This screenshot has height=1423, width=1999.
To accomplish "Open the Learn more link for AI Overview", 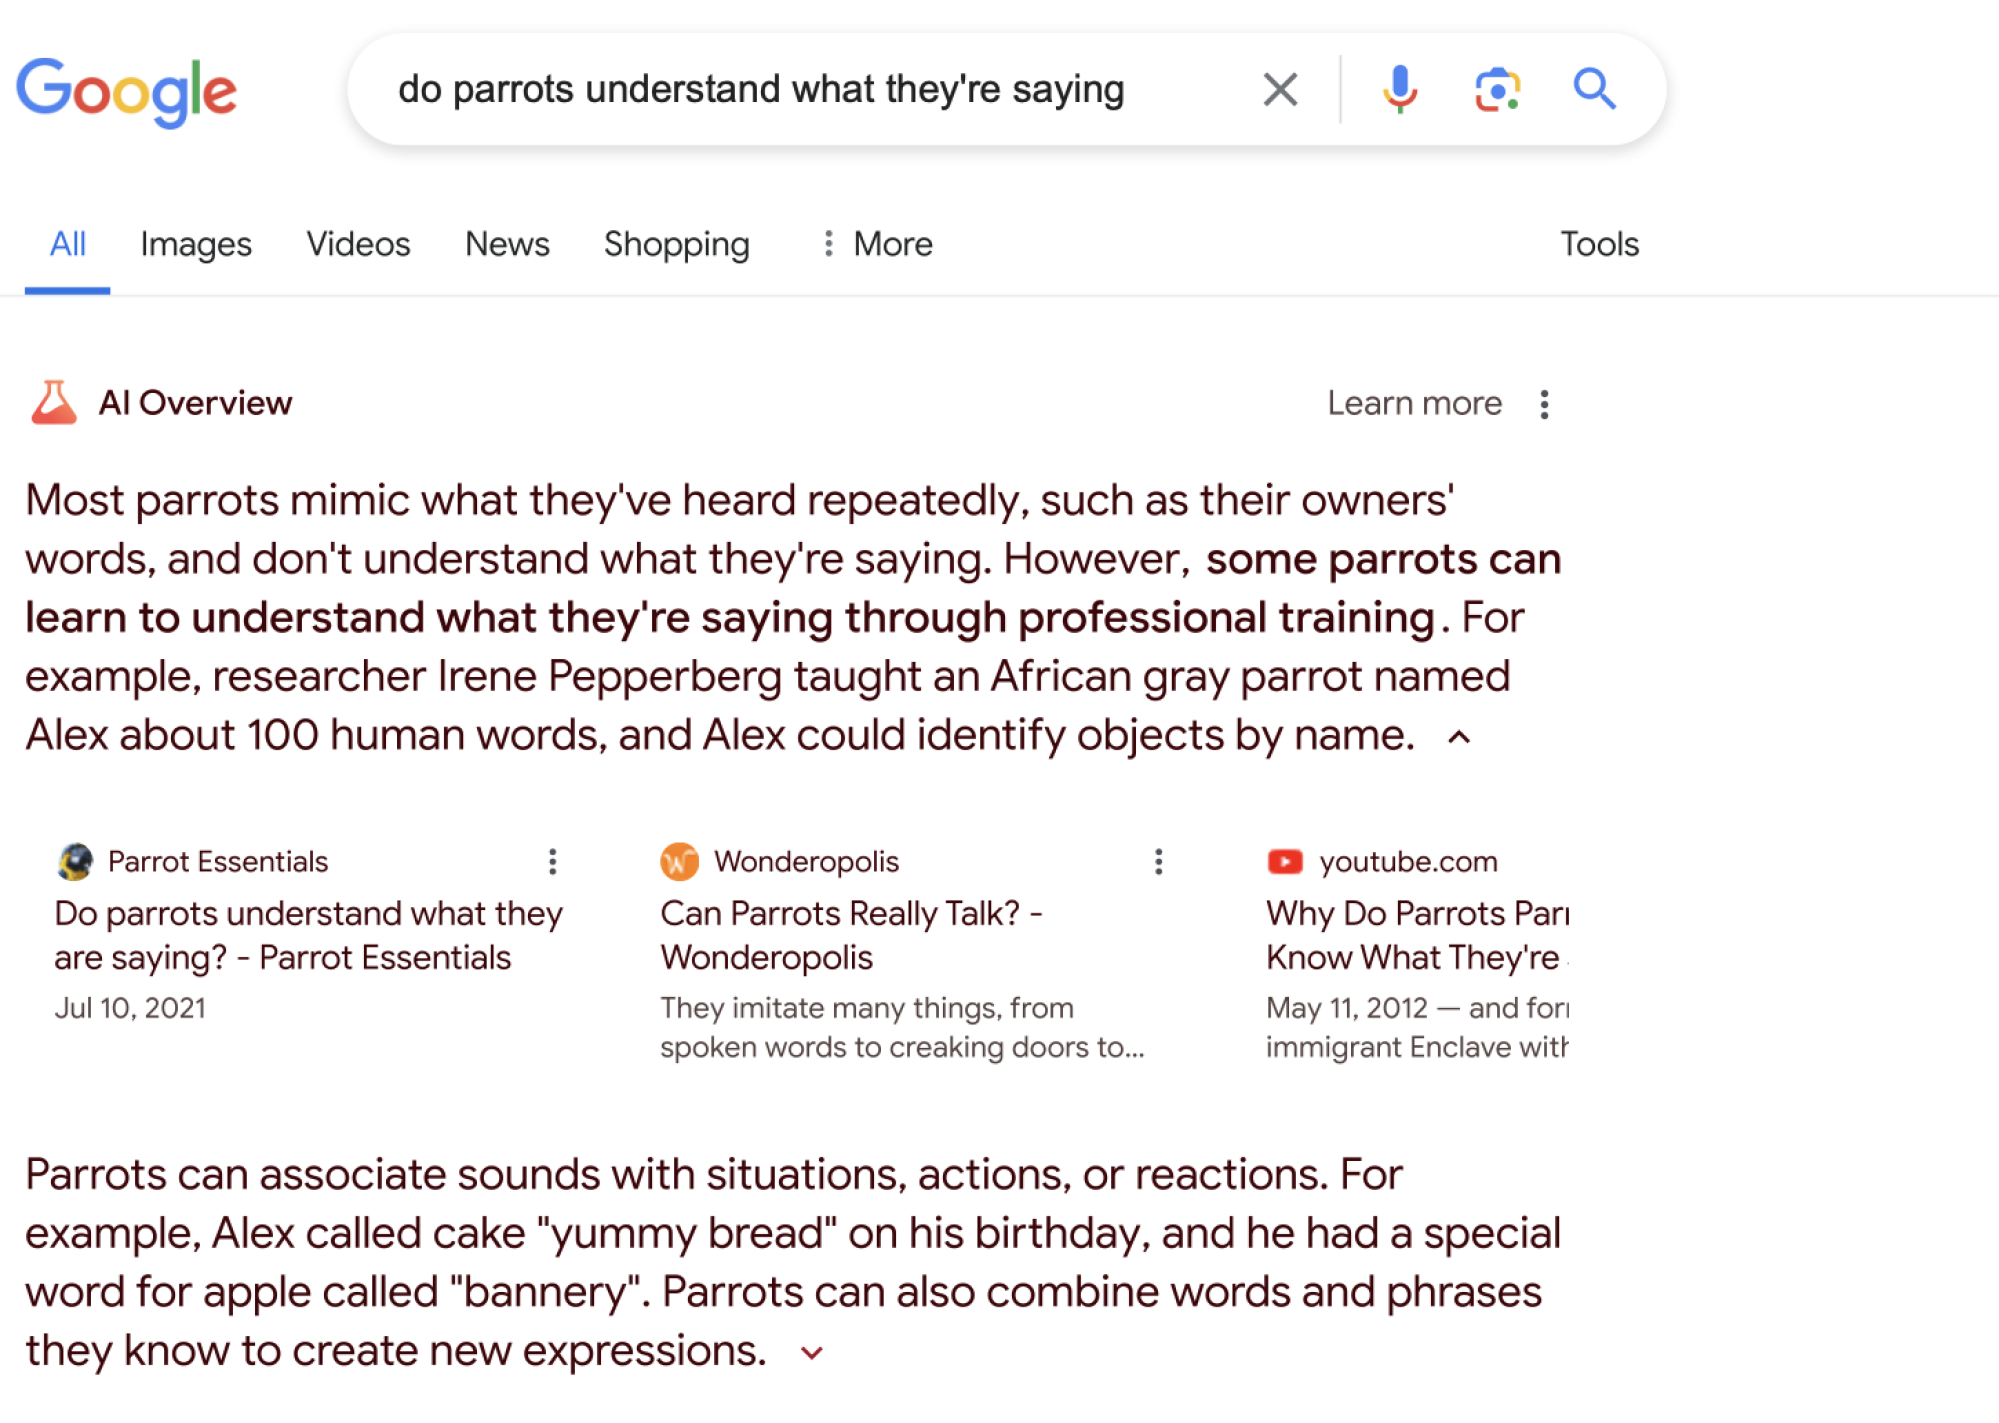I will [1413, 403].
